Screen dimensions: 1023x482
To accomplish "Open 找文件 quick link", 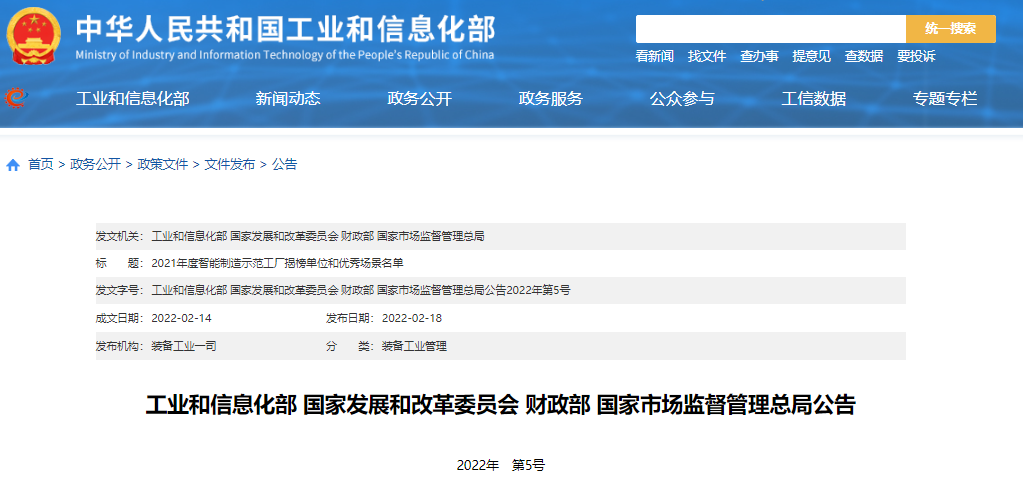I will [x=707, y=56].
